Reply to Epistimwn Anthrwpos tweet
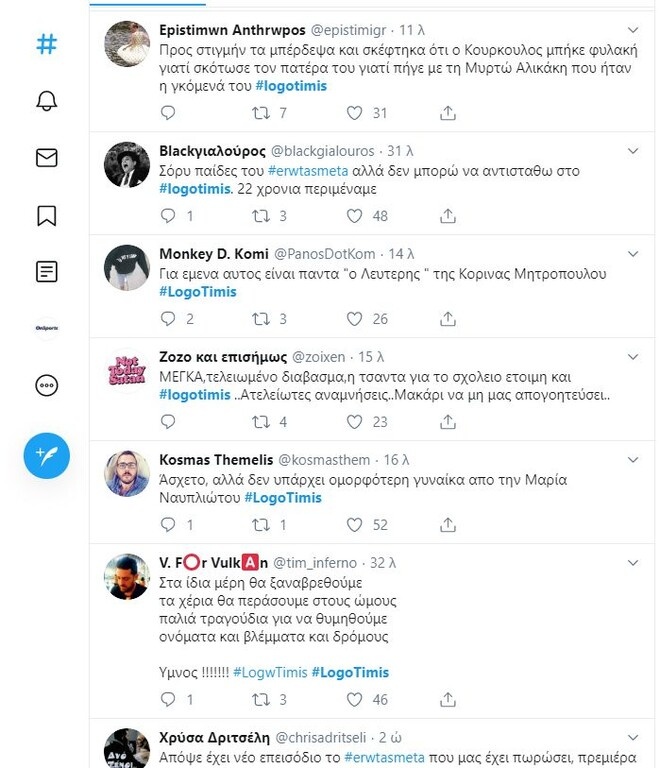660x768 pixels. tap(168, 113)
